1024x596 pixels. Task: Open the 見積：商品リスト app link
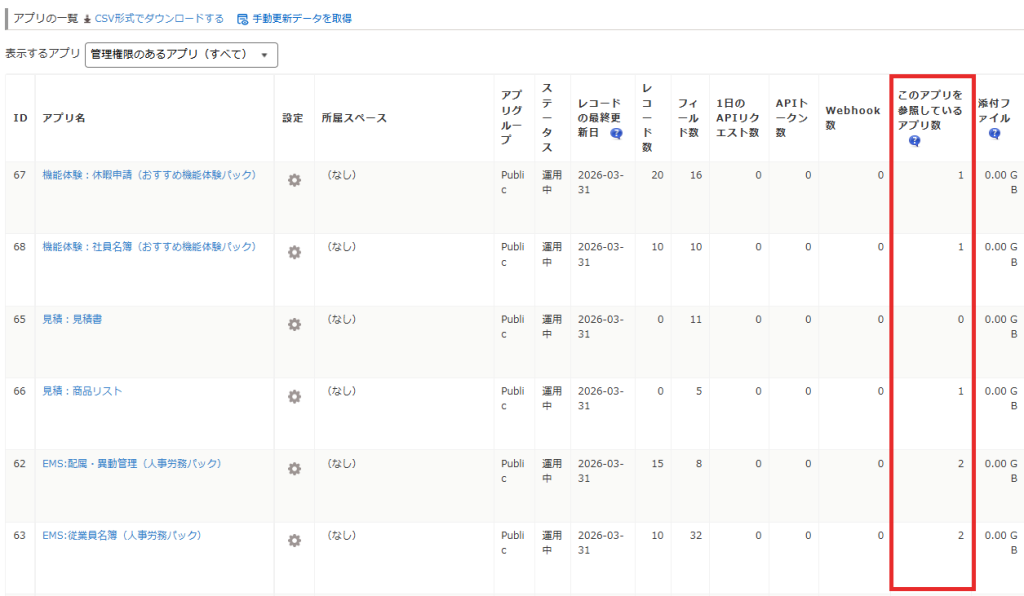tap(82, 391)
